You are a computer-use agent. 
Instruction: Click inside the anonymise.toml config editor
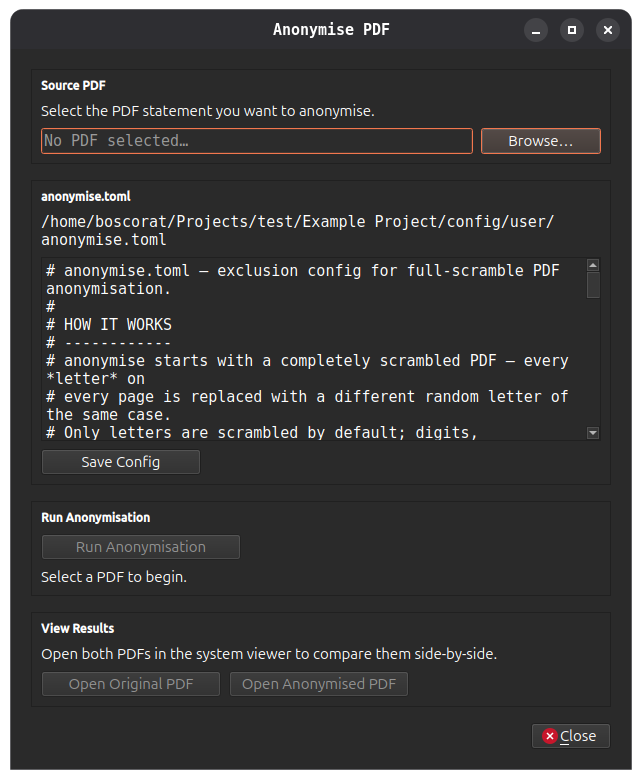pos(314,349)
